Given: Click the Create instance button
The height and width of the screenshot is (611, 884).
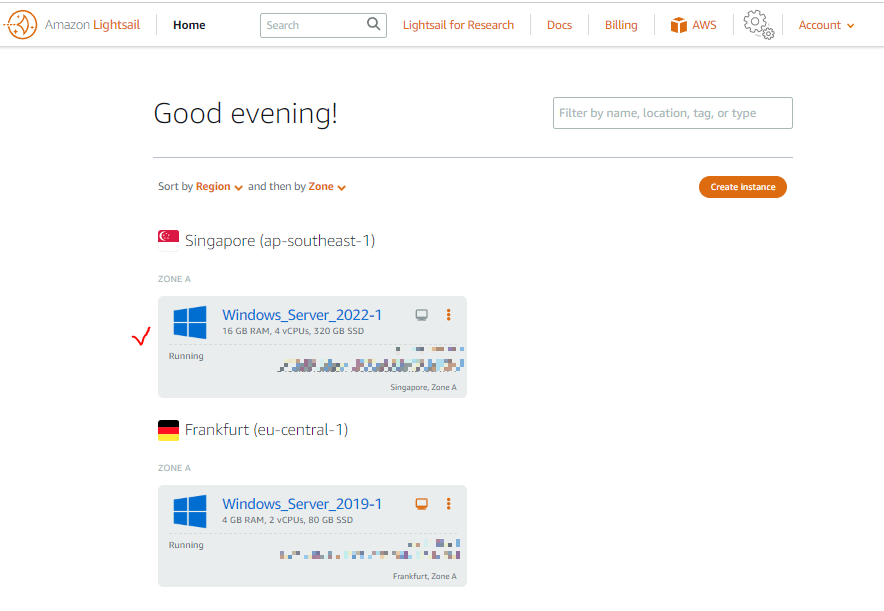Looking at the screenshot, I should (x=742, y=187).
